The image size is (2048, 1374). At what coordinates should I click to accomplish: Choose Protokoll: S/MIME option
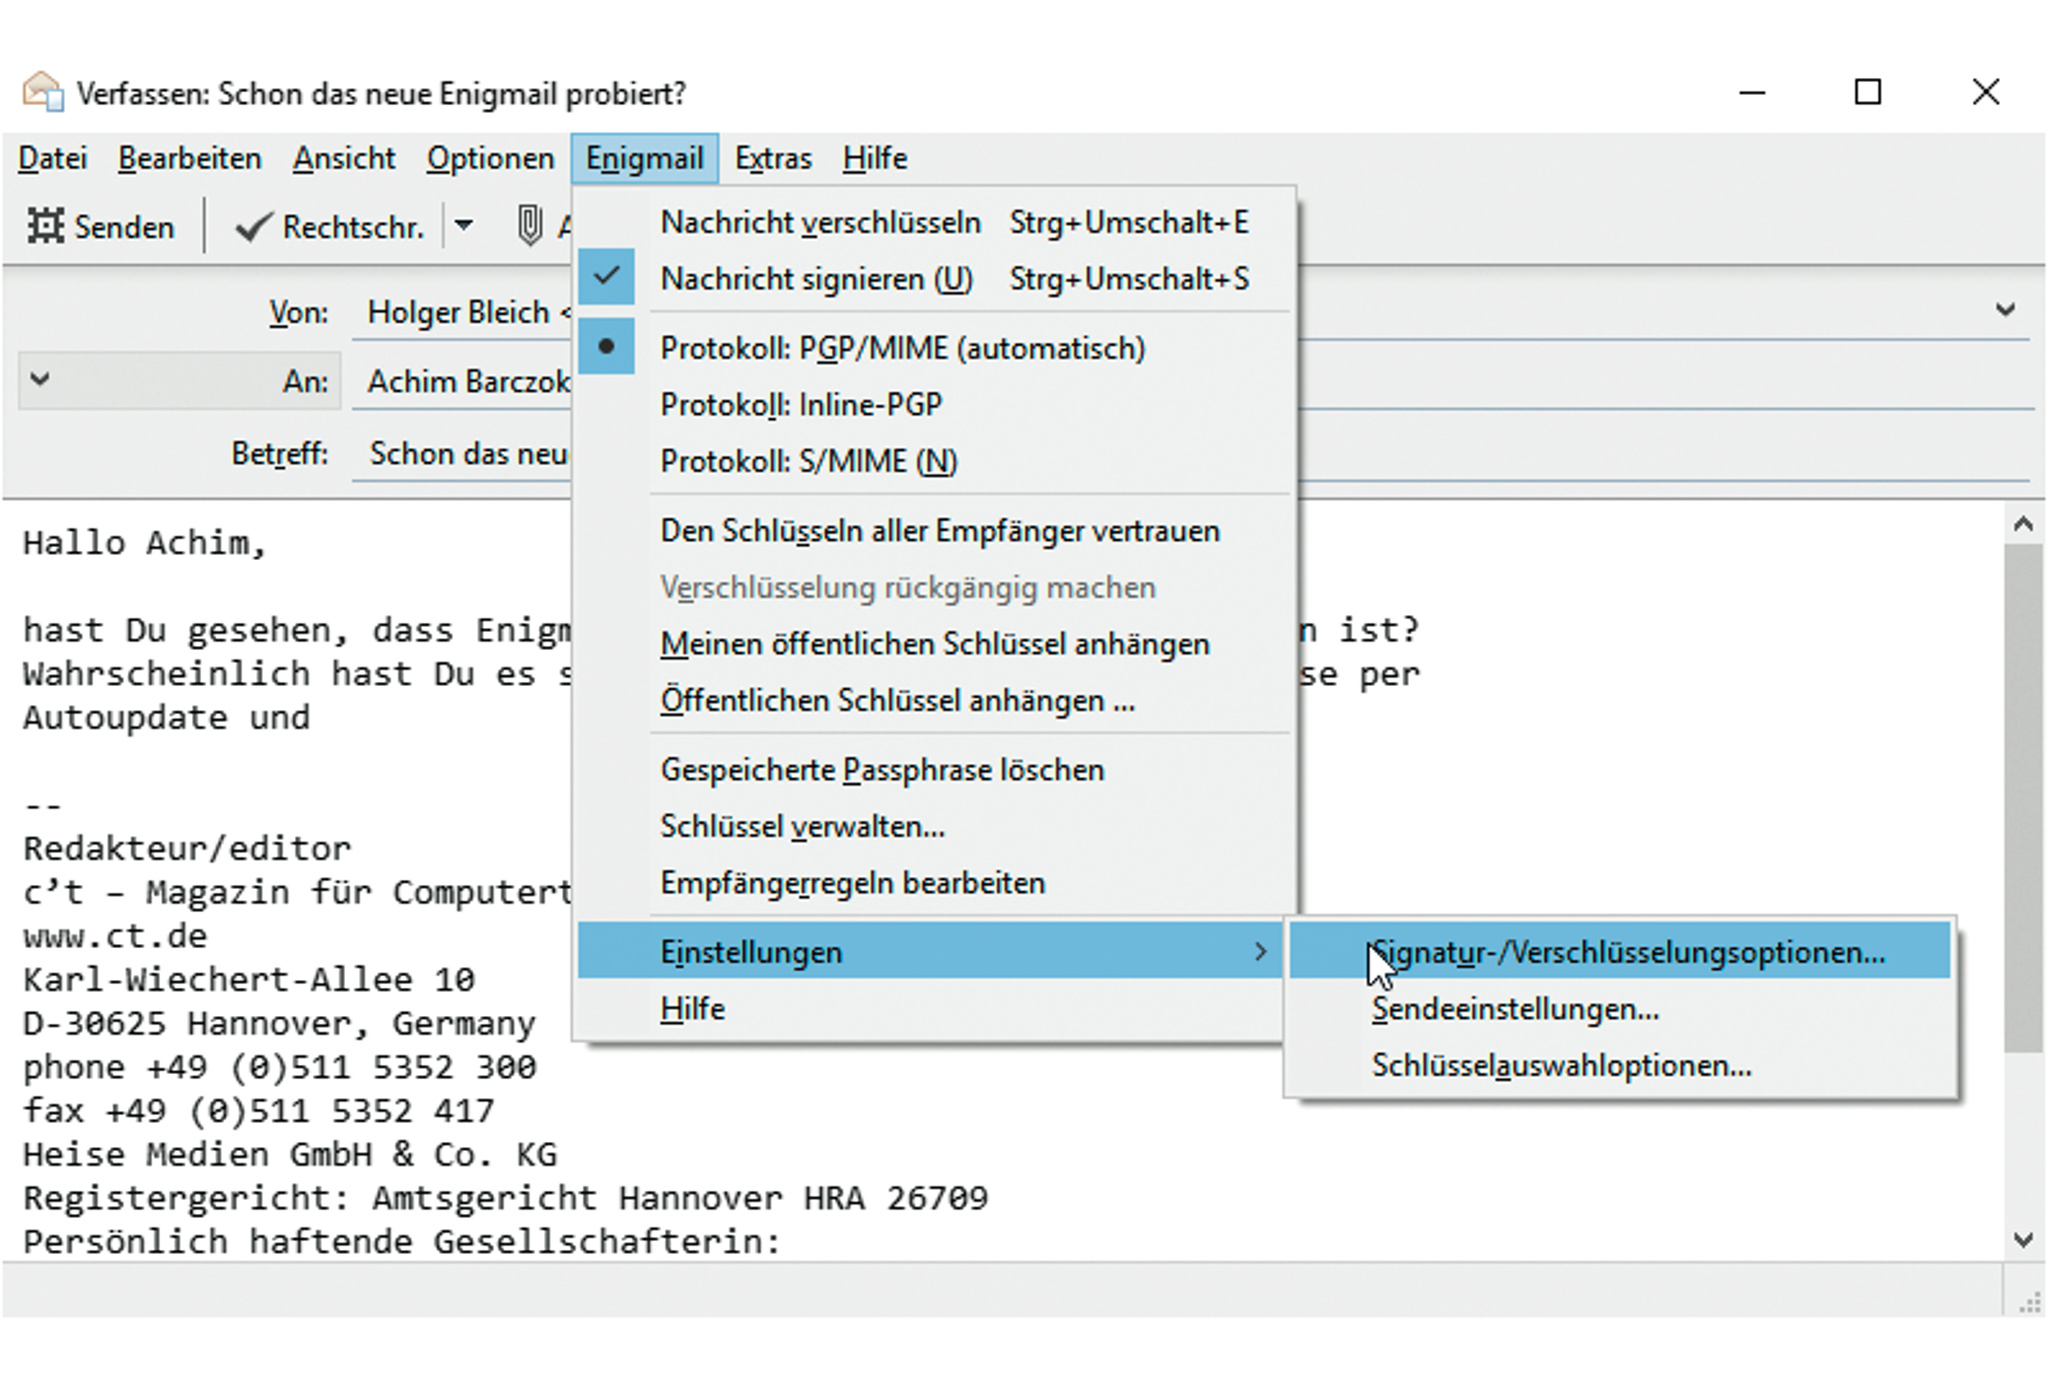808,461
